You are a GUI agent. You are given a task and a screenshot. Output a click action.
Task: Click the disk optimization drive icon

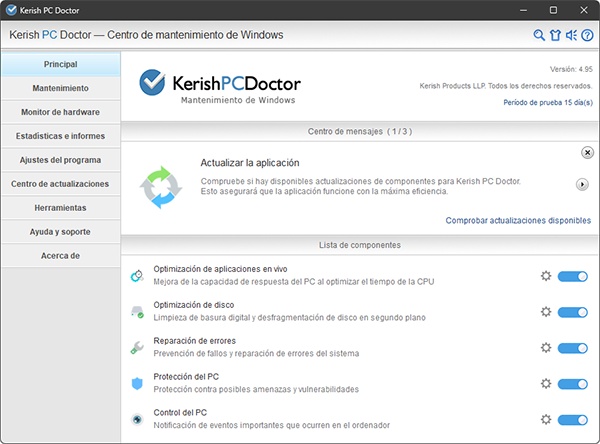click(137, 312)
